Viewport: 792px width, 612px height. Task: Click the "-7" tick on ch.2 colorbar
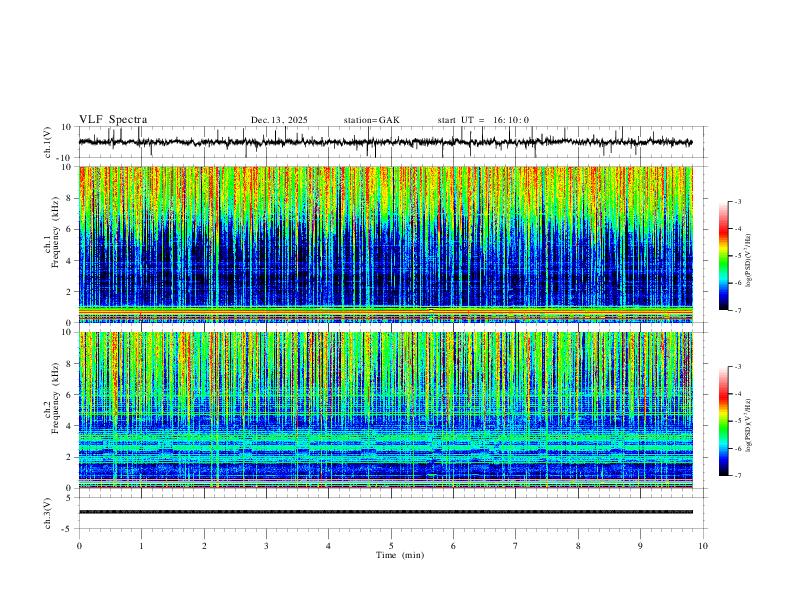(x=737, y=476)
